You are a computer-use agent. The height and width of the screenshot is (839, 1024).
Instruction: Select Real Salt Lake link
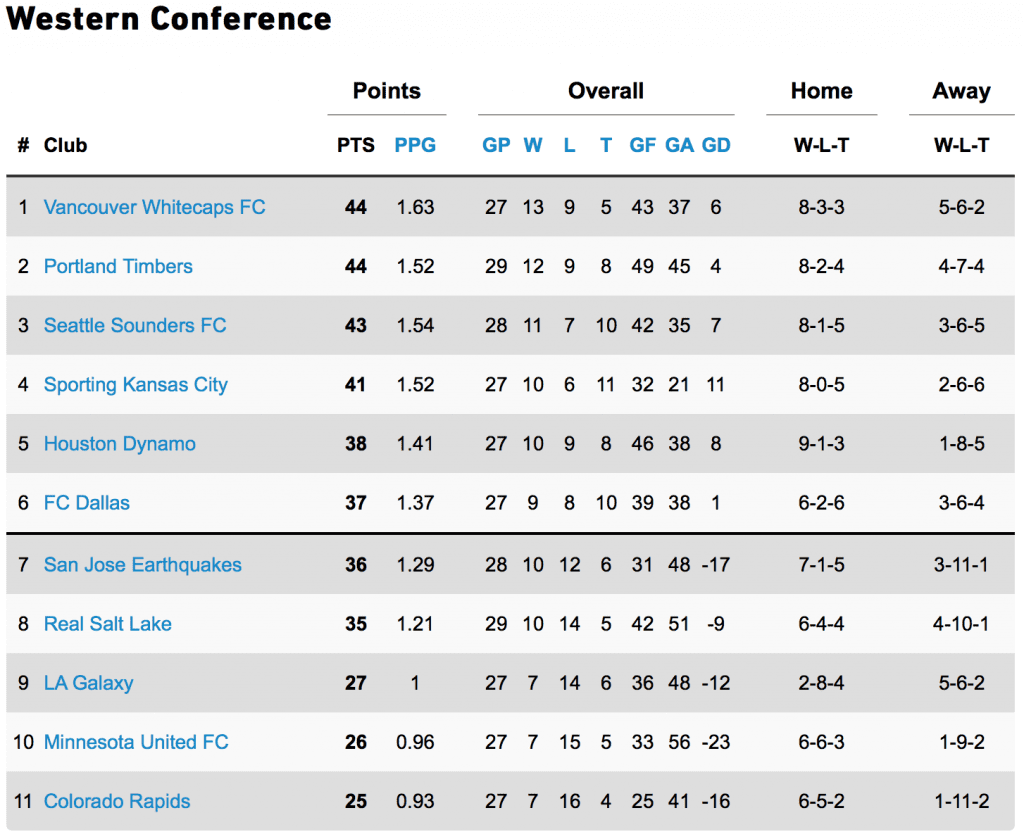tap(108, 624)
